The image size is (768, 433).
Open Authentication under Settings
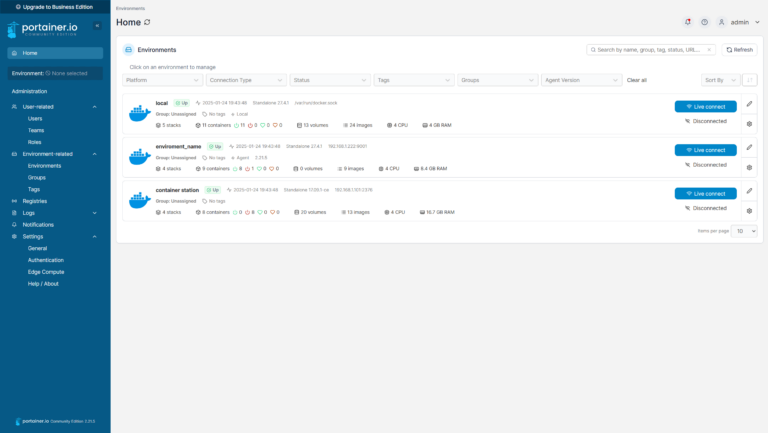tap(45, 260)
